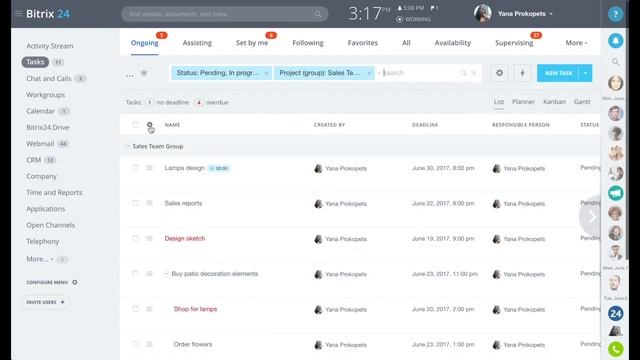Check the Sales reports task checkbox
Viewport: 640px width, 360px height.
[135, 202]
